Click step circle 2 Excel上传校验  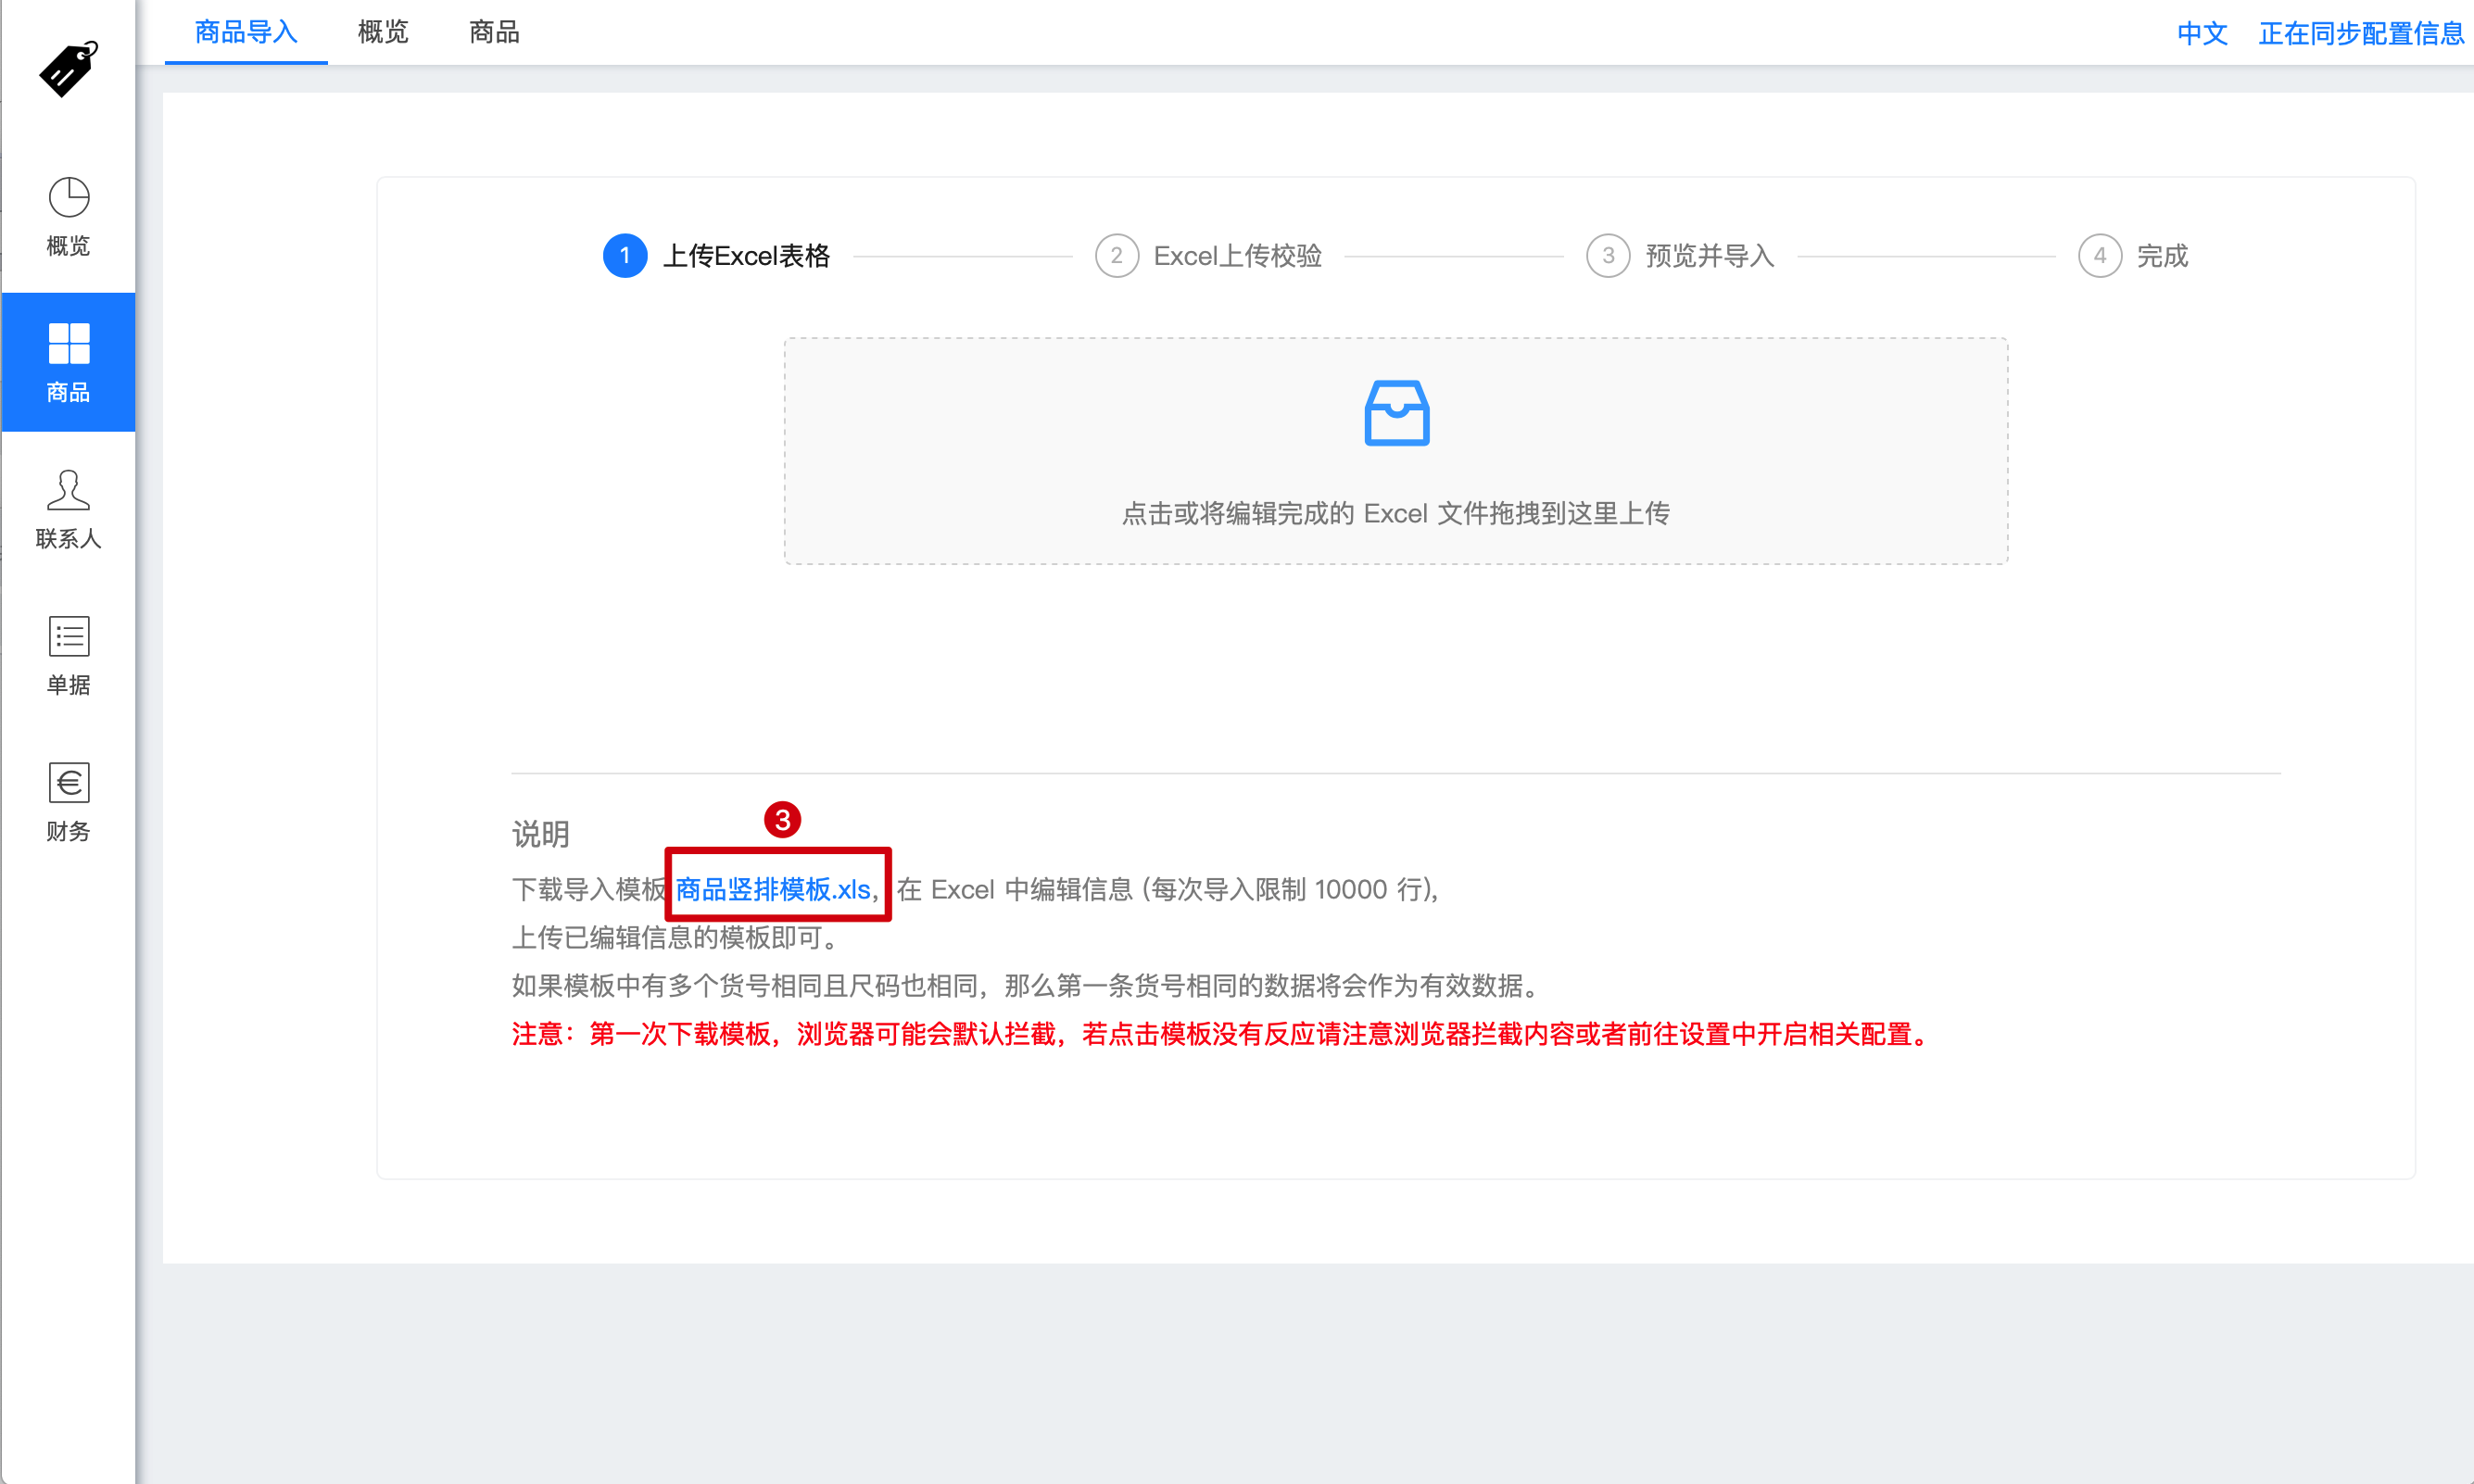point(1117,255)
